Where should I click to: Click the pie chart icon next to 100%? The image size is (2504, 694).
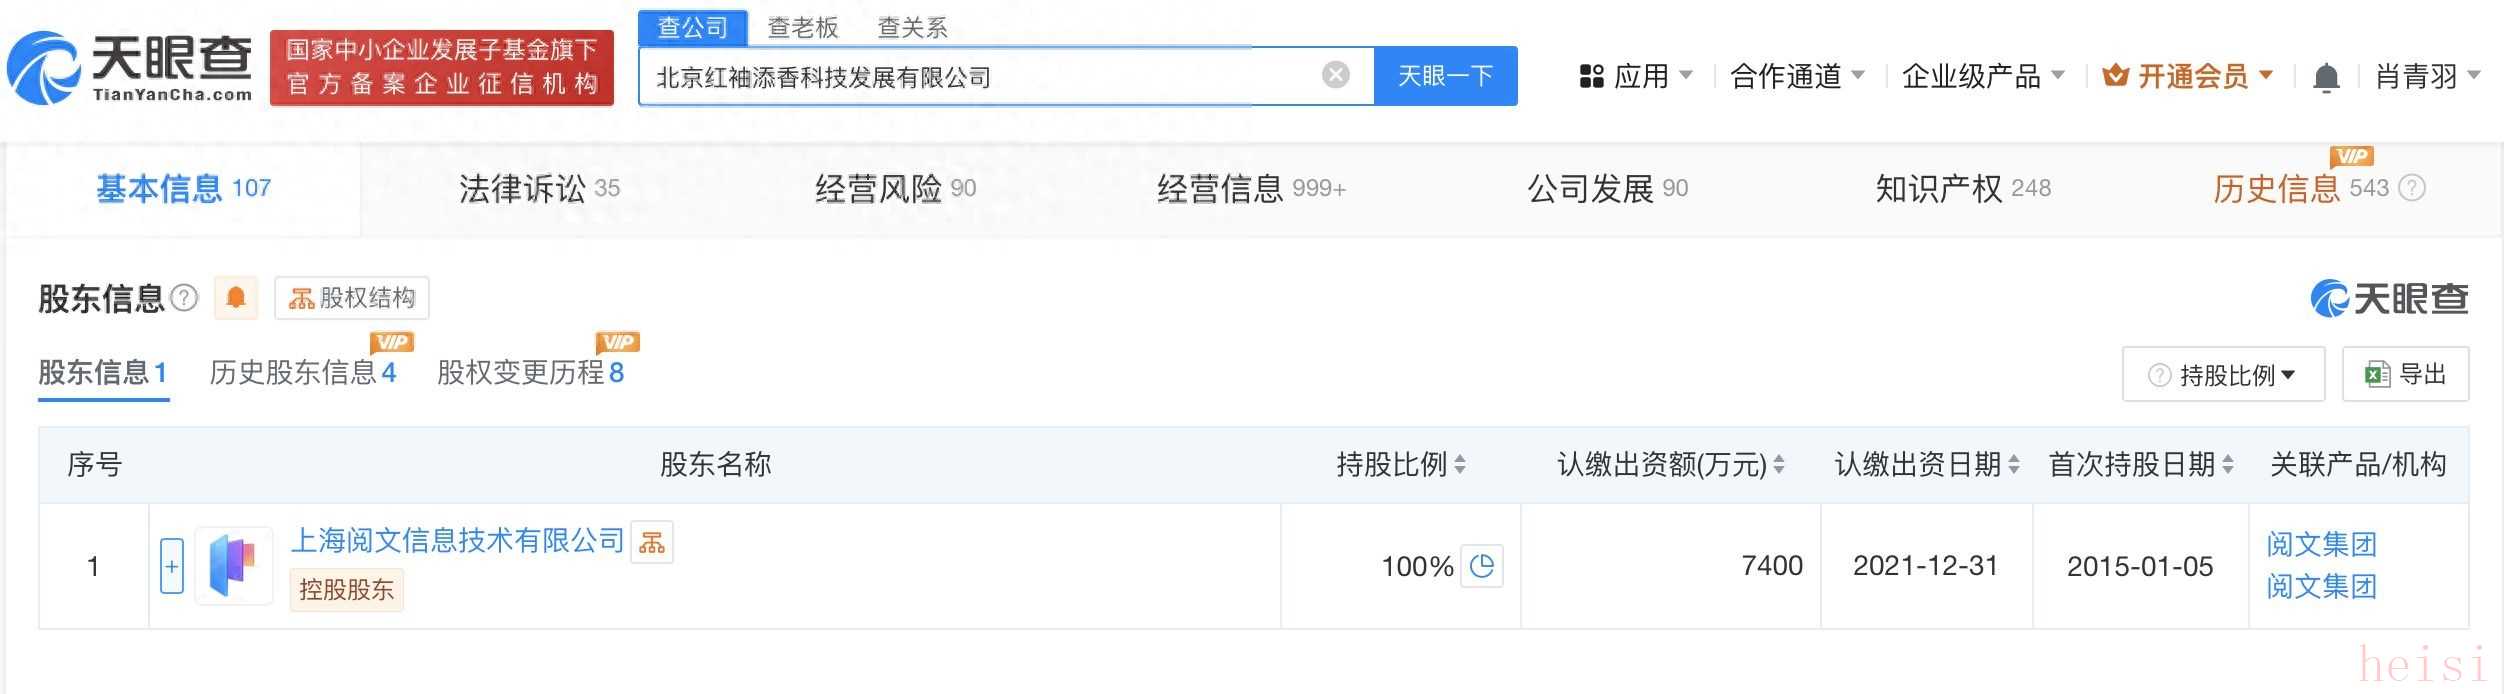1482,566
